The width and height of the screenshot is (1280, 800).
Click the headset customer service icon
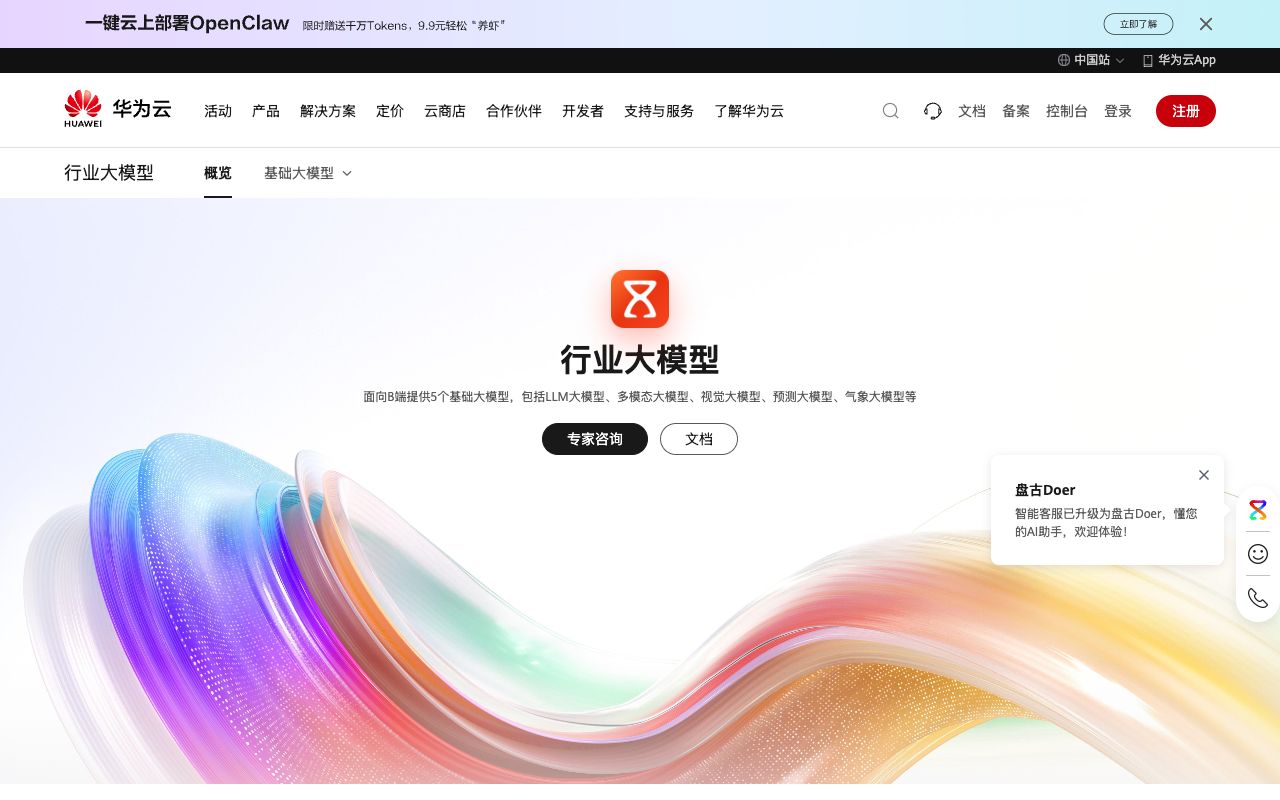pyautogui.click(x=932, y=111)
